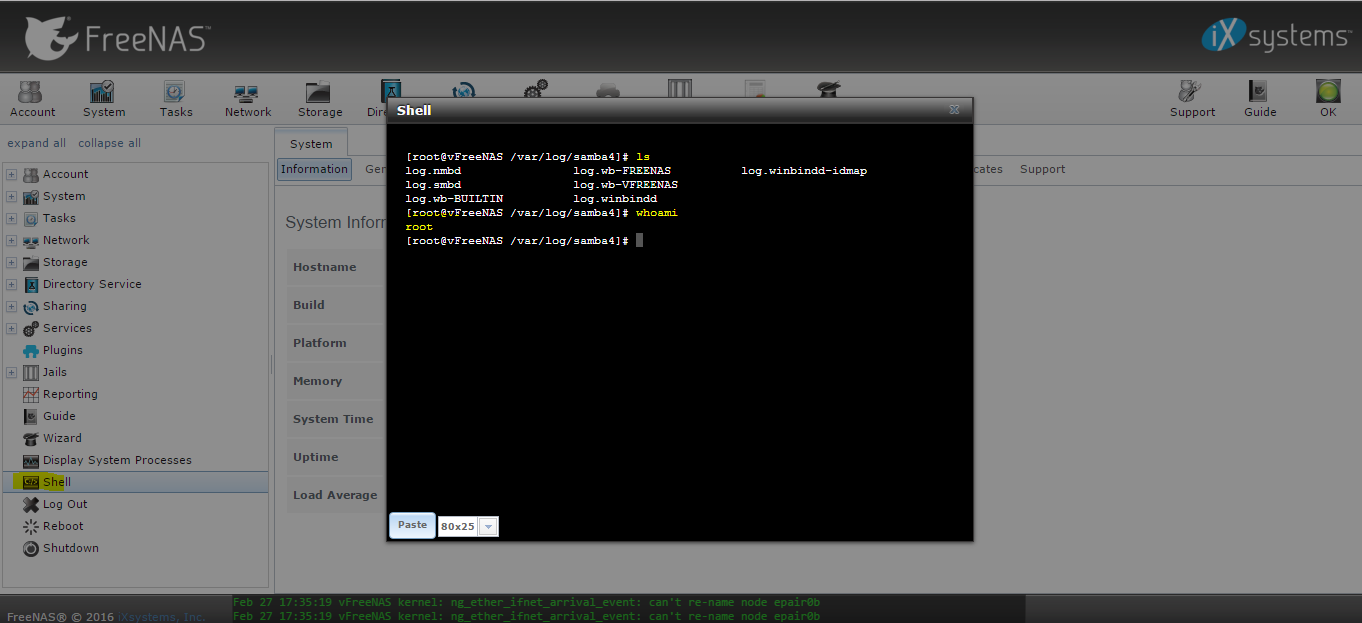This screenshot has height=623, width=1362.
Task: Expand the Network tree node
Action: [x=12, y=240]
